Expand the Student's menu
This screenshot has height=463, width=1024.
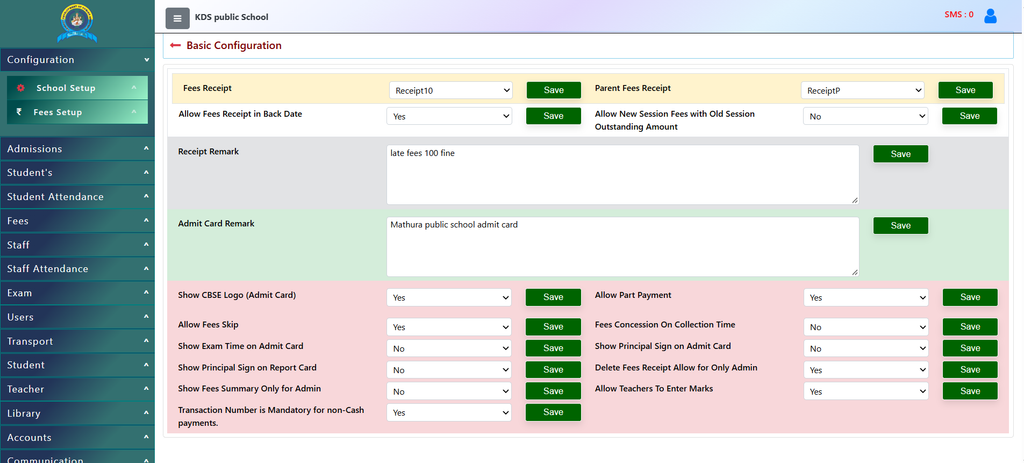pyautogui.click(x=77, y=173)
